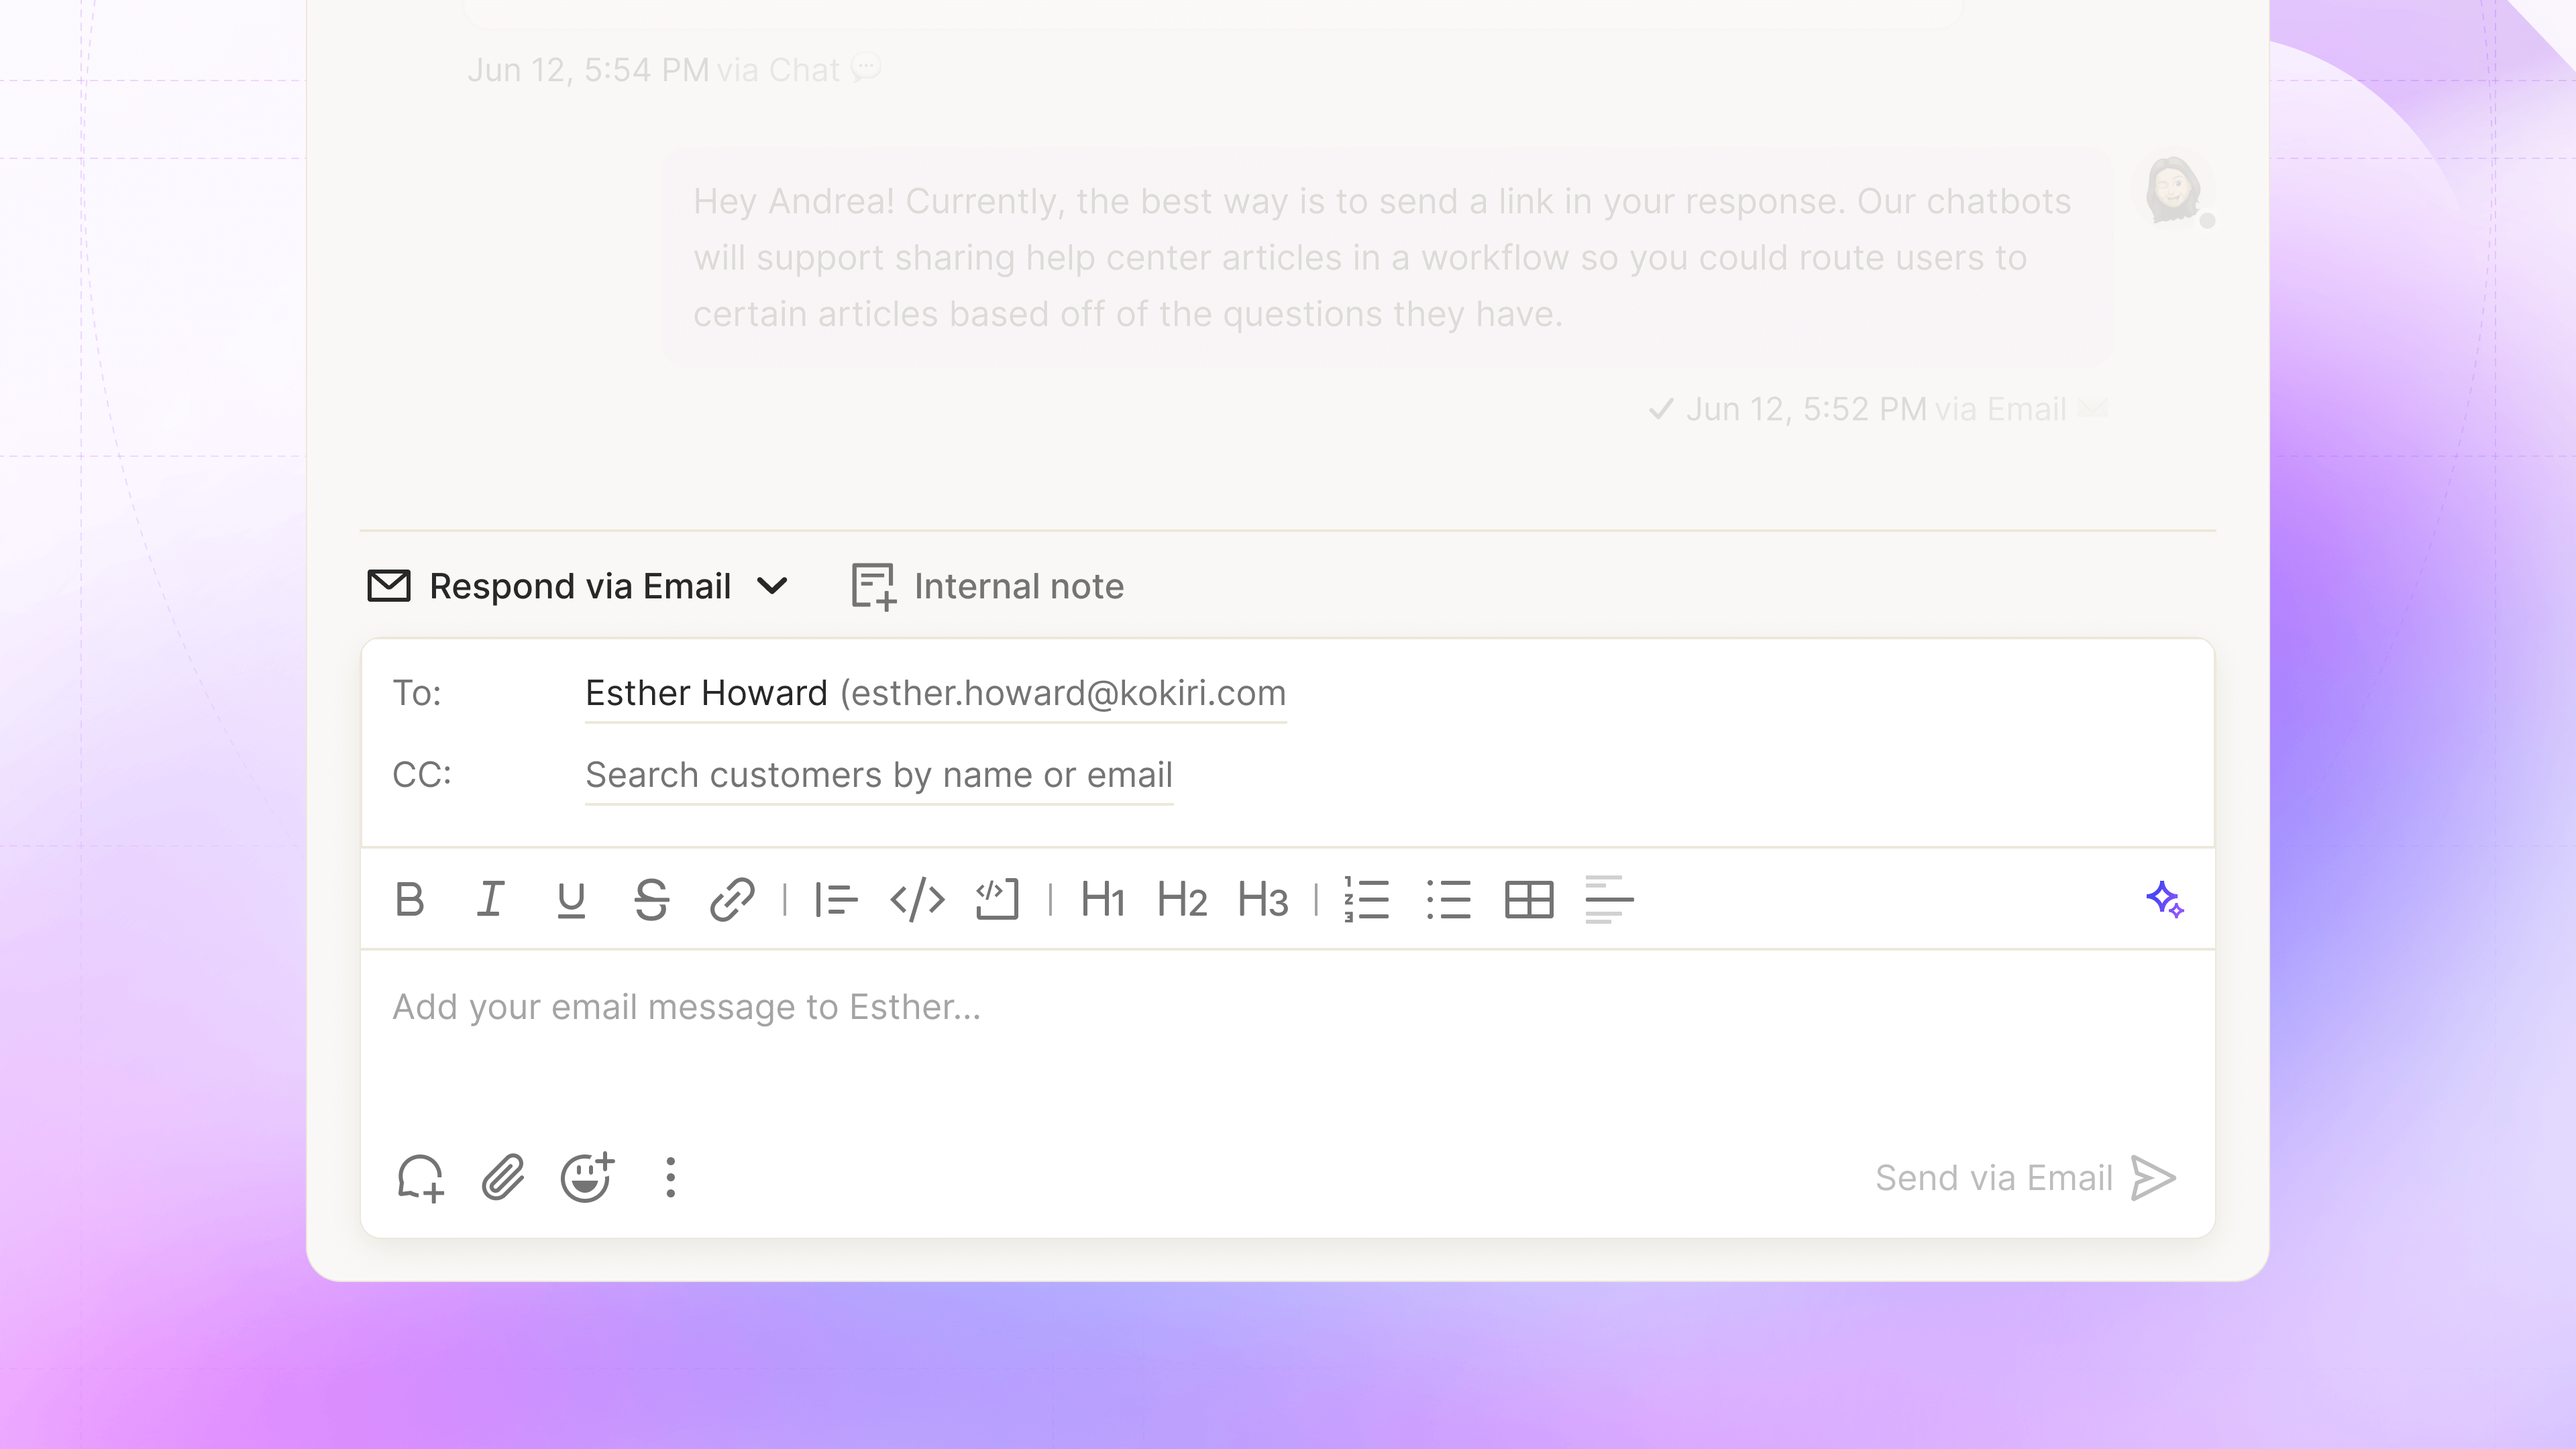This screenshot has width=2576, height=1449.
Task: Open AI sparkle assistant
Action: [2165, 899]
